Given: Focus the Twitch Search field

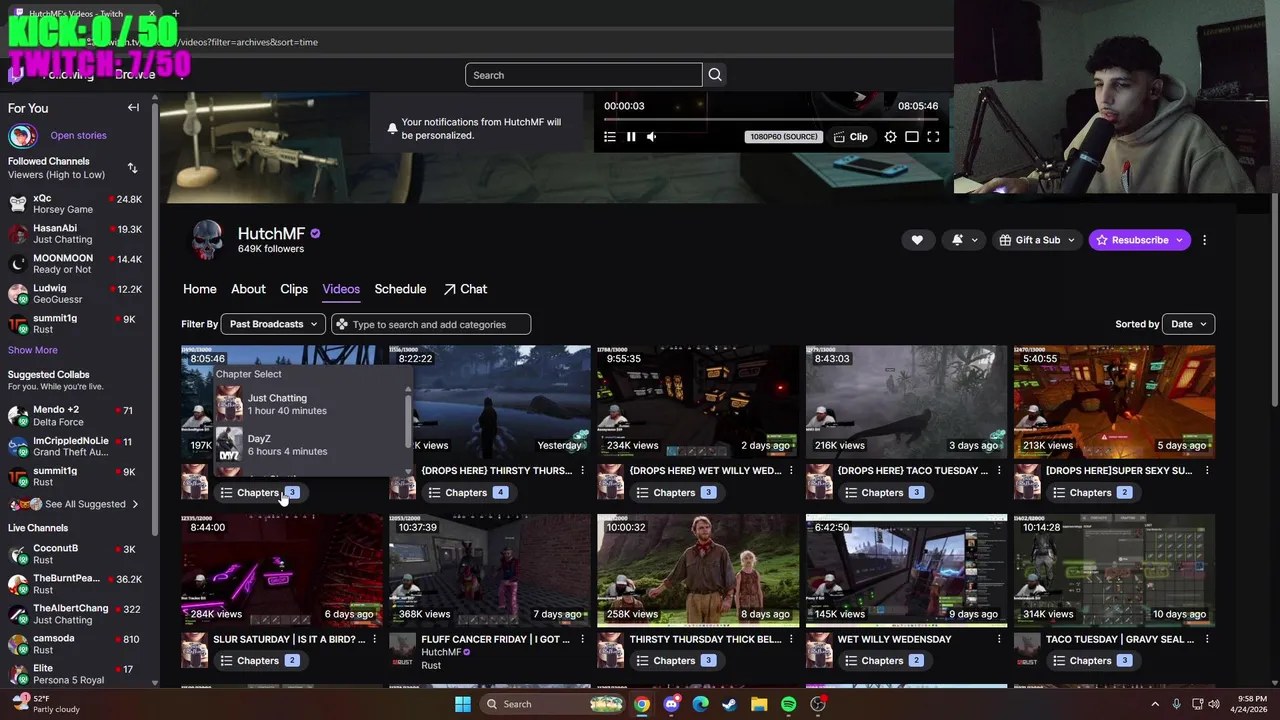Looking at the screenshot, I should pos(584,75).
